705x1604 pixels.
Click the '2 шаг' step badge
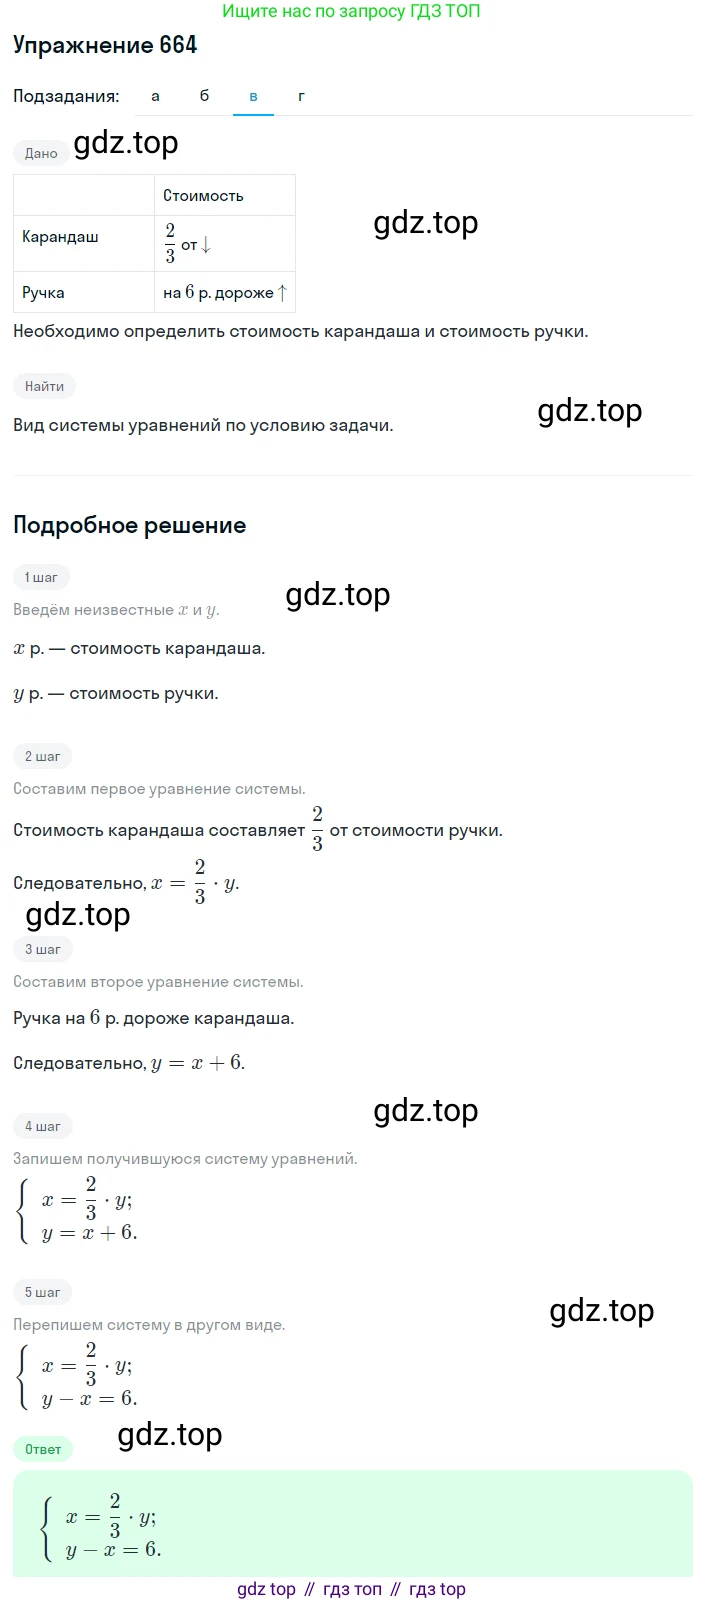[42, 756]
